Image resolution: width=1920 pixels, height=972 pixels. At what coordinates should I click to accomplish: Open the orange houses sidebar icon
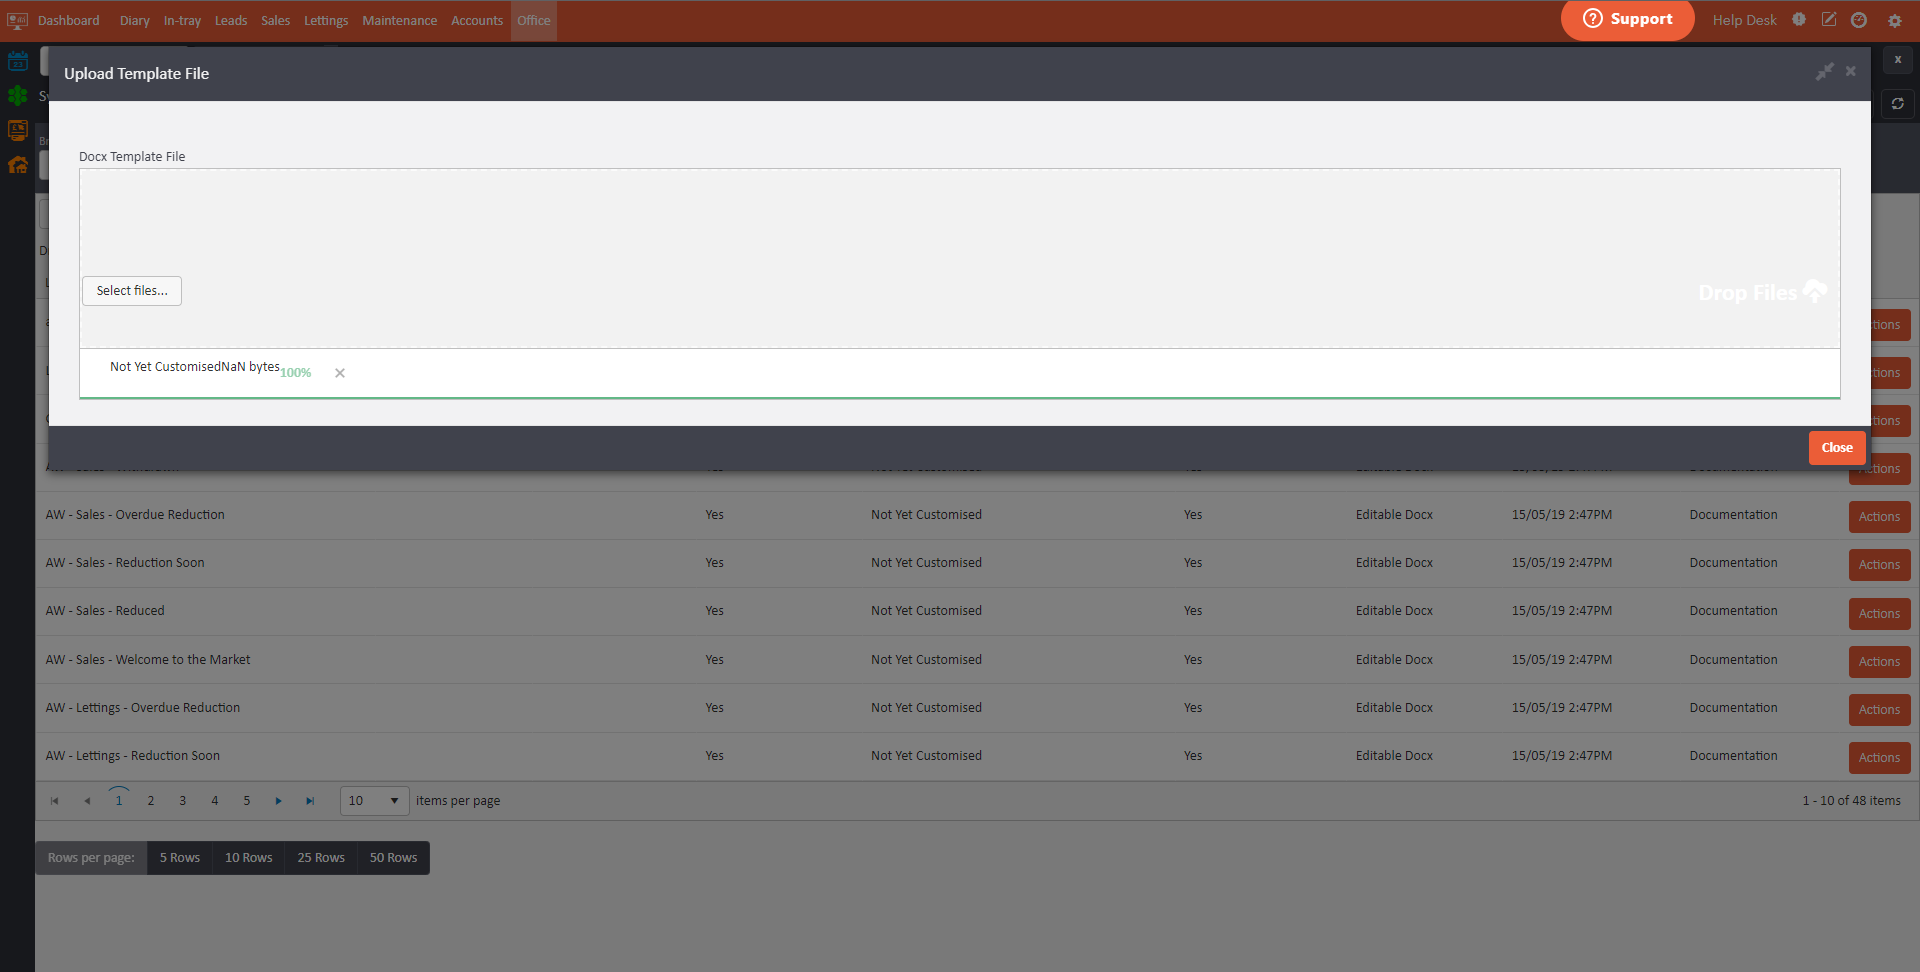pos(18,165)
